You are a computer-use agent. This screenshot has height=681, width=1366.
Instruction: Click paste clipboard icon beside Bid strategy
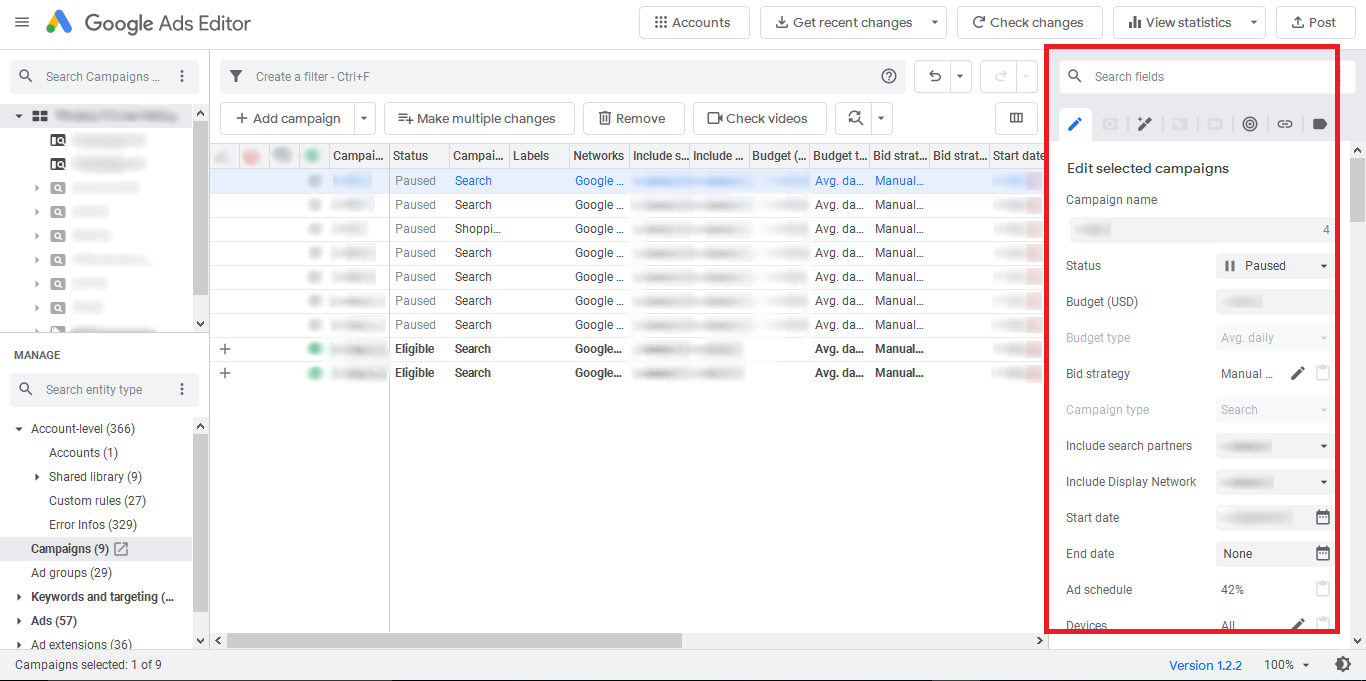coord(1323,373)
